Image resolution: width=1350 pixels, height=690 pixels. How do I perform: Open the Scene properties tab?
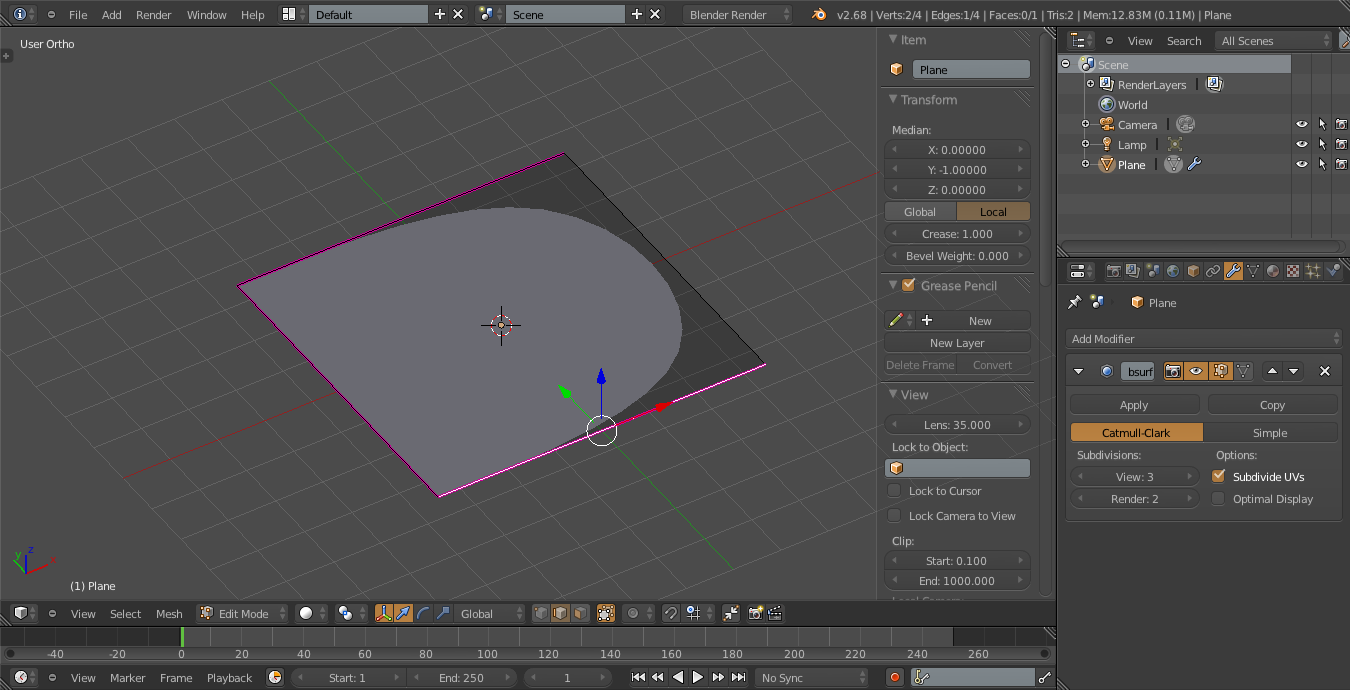tap(1152, 271)
